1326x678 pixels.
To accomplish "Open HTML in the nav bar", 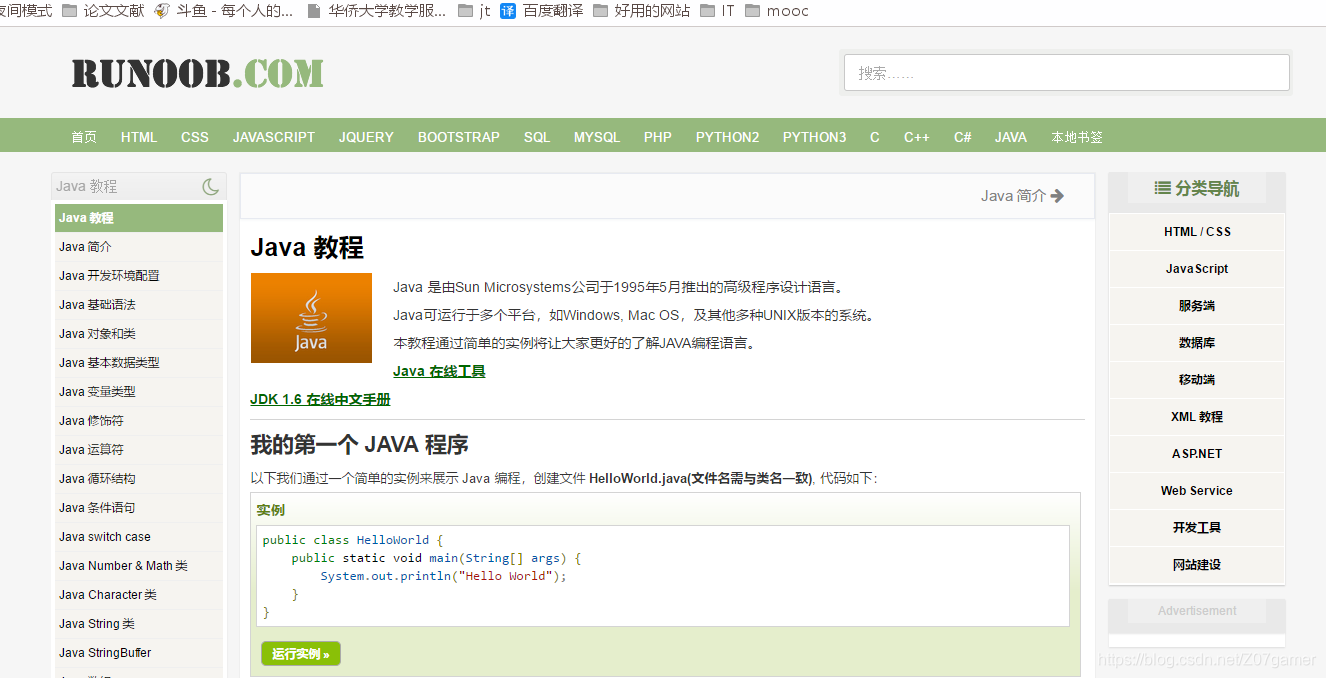I will [x=139, y=137].
